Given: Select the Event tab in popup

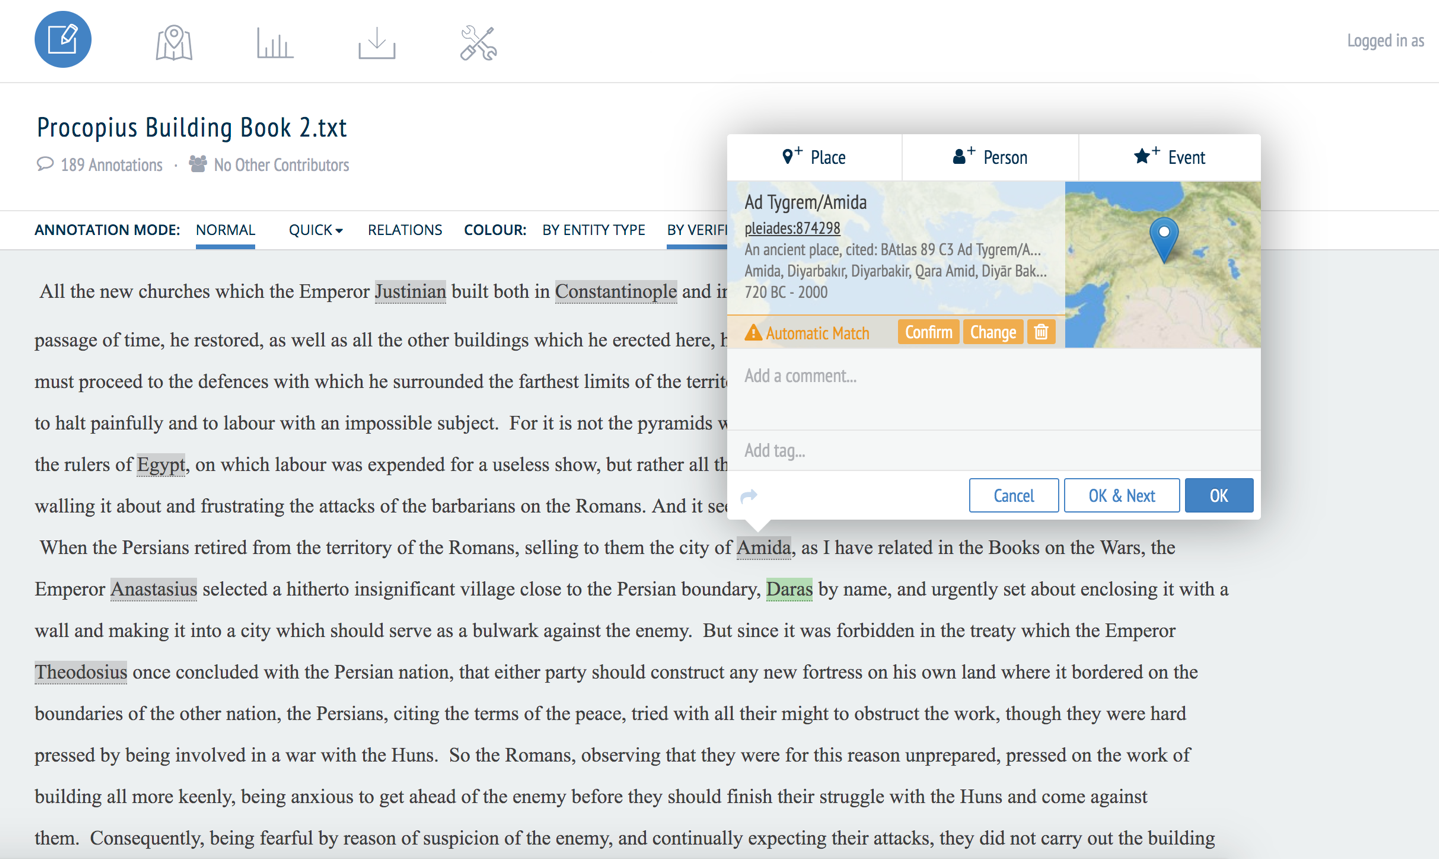Looking at the screenshot, I should 1168,157.
